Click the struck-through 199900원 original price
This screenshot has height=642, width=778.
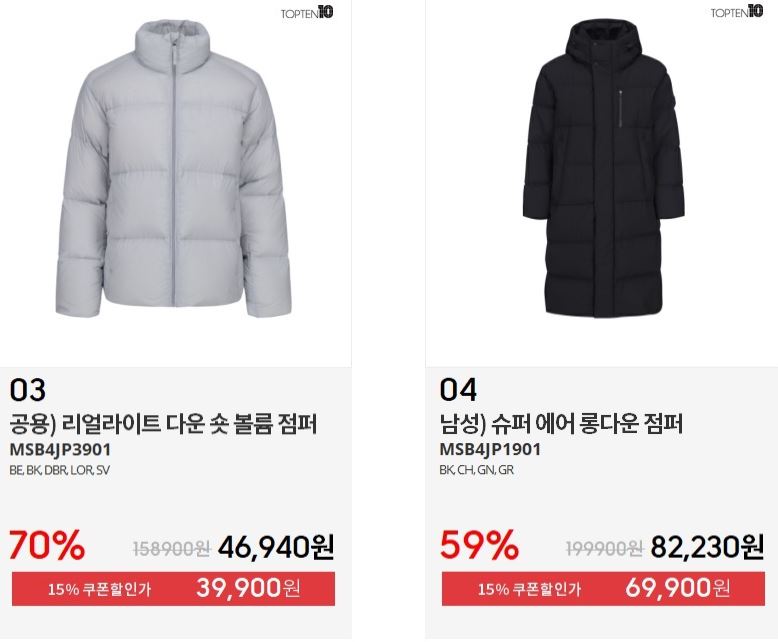(x=605, y=549)
